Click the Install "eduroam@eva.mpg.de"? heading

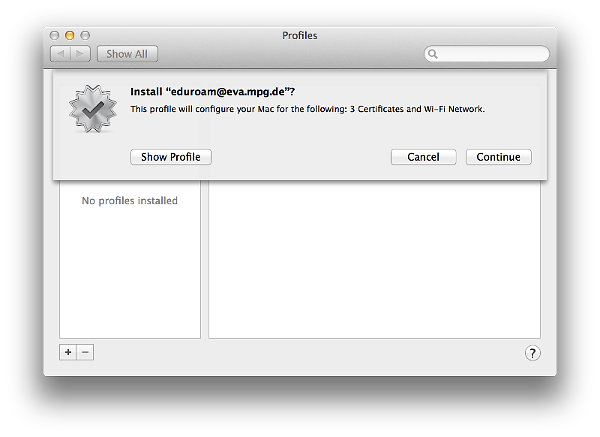(213, 92)
